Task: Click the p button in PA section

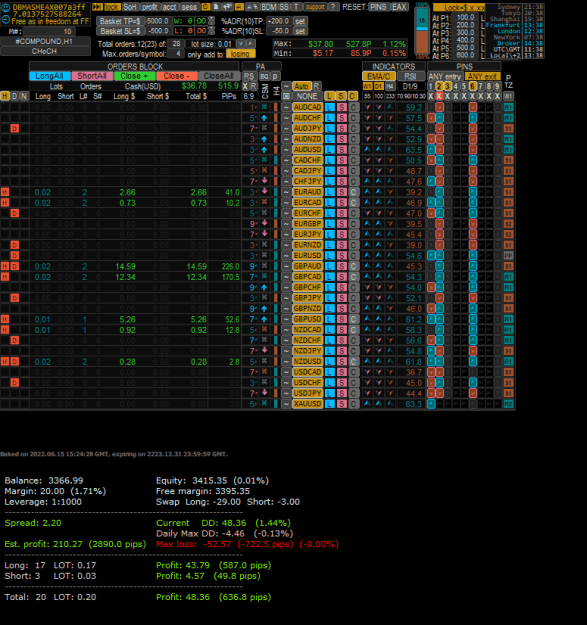Action: (x=275, y=76)
